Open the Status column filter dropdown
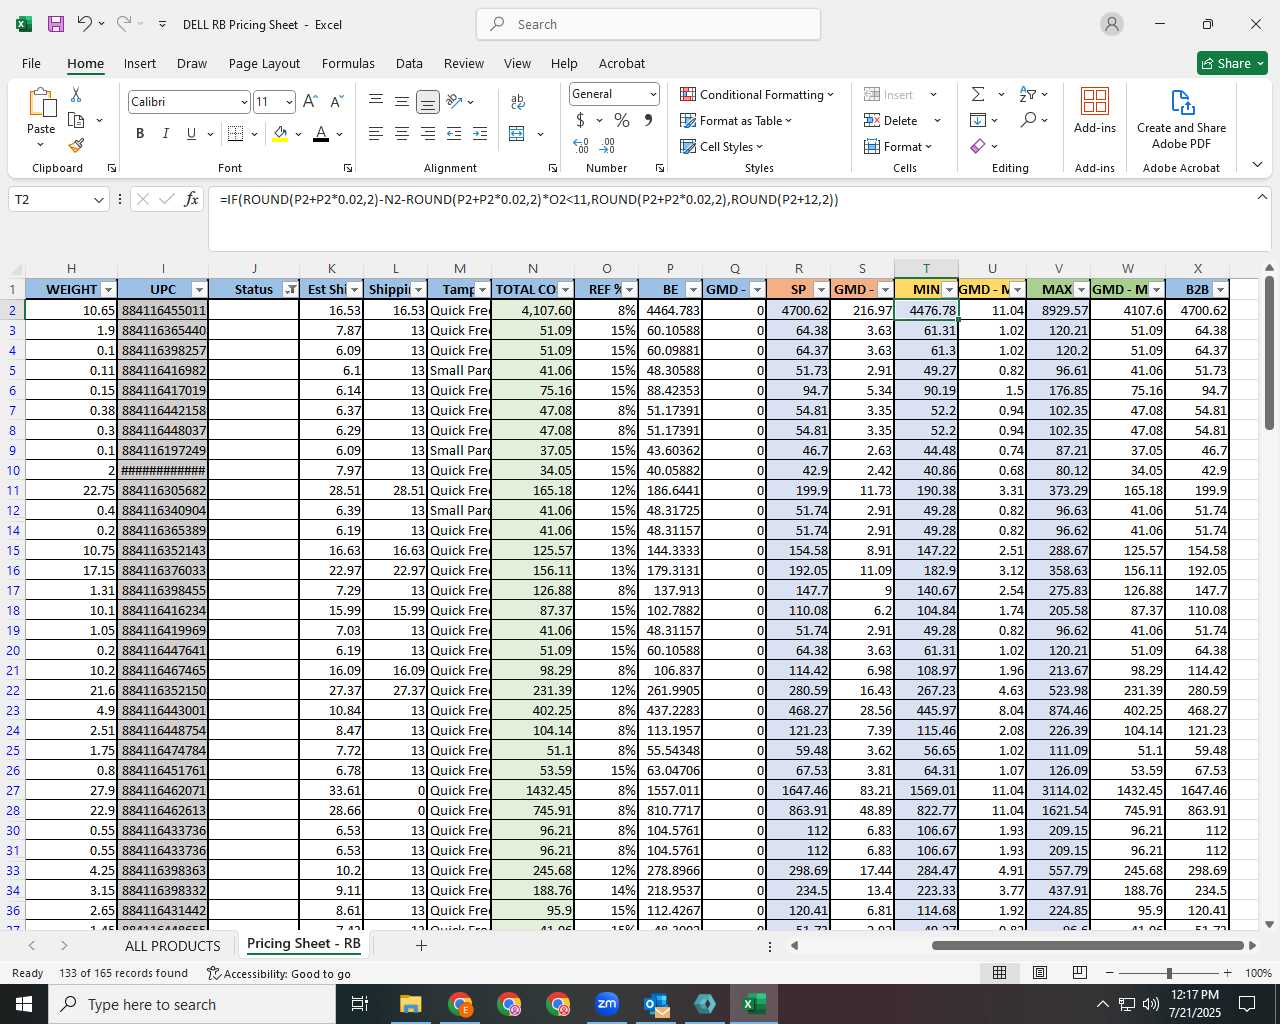Image resolution: width=1280 pixels, height=1024 pixels. click(x=290, y=289)
